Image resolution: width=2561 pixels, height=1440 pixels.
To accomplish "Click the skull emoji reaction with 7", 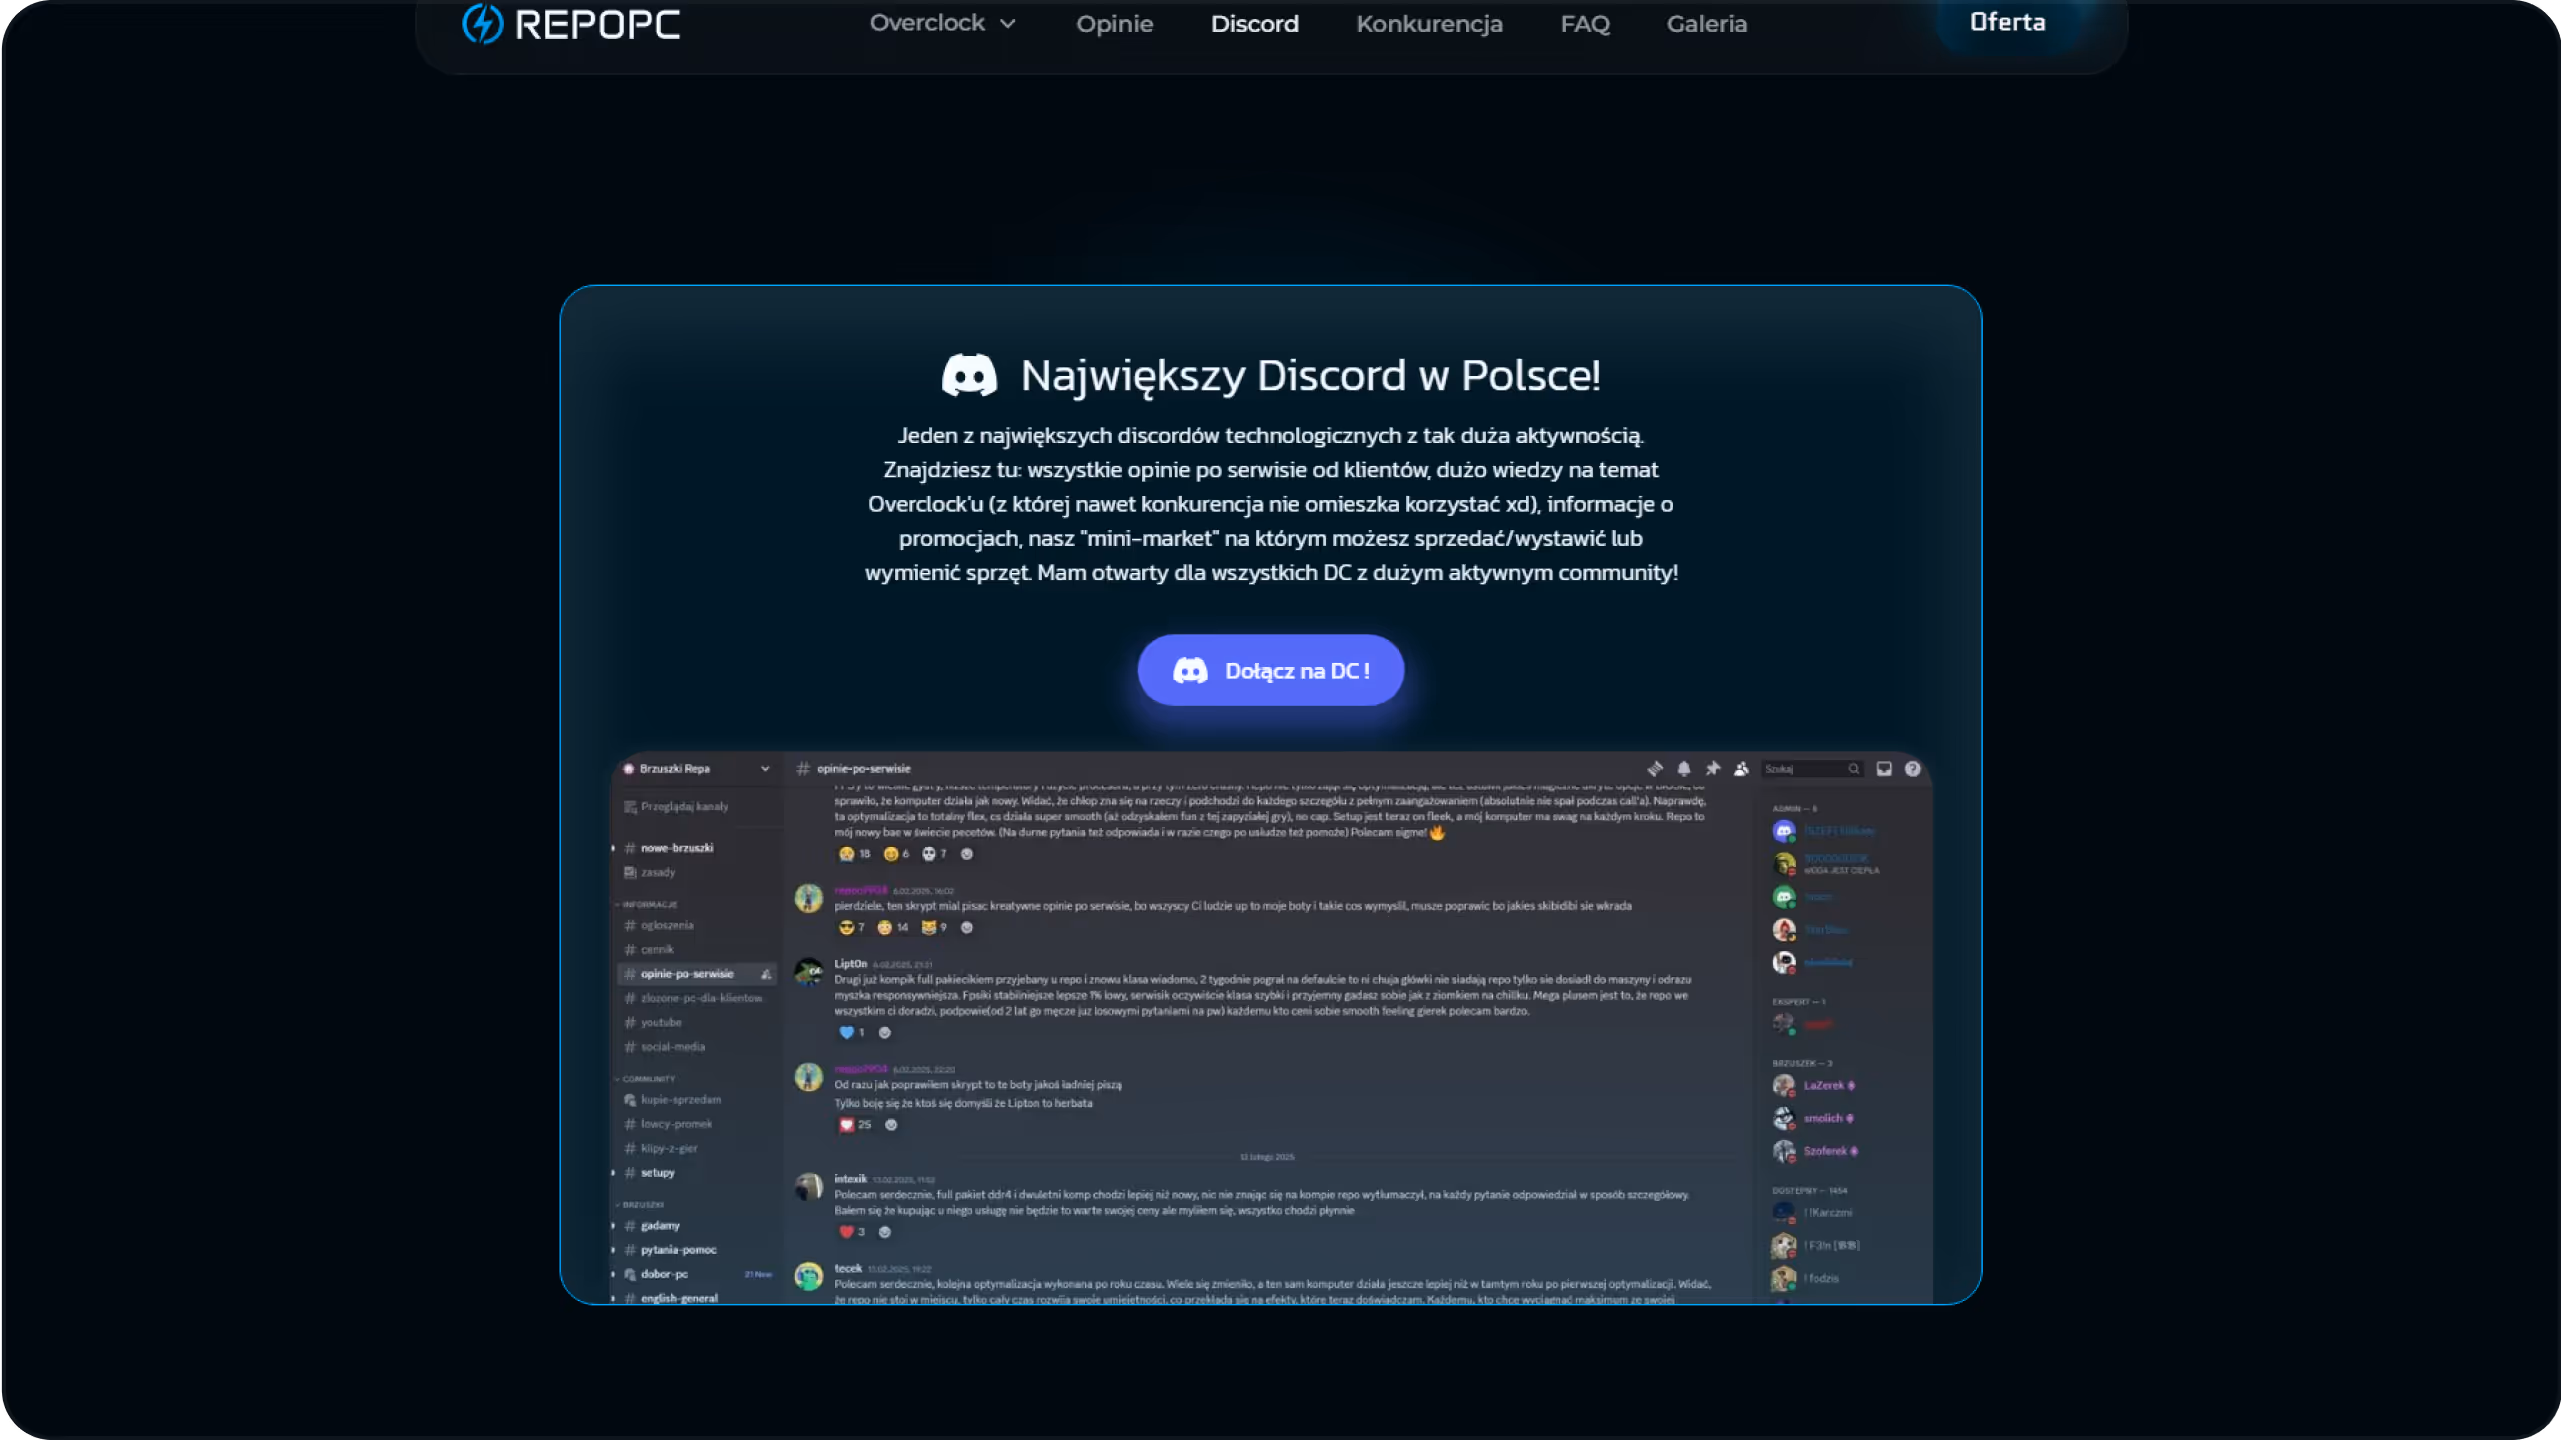I will tap(934, 854).
